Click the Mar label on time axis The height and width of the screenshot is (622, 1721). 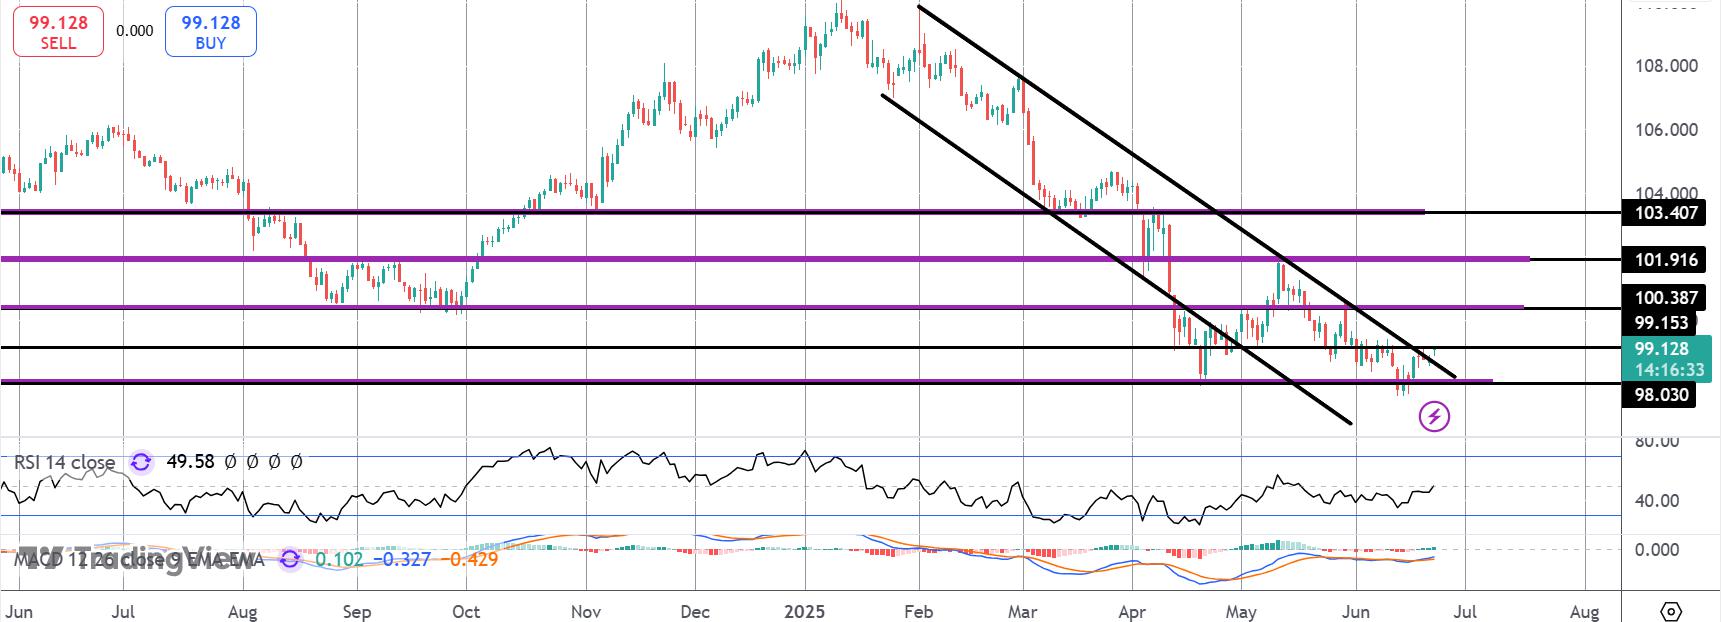pyautogui.click(x=1023, y=612)
